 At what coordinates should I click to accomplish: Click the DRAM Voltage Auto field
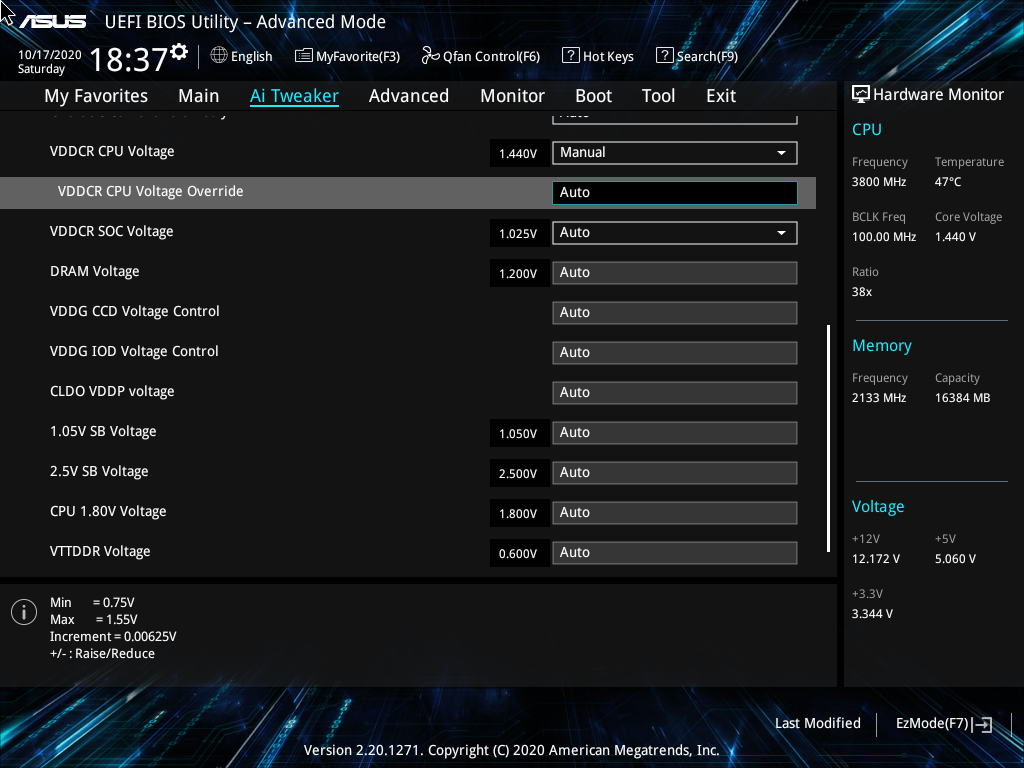(675, 273)
